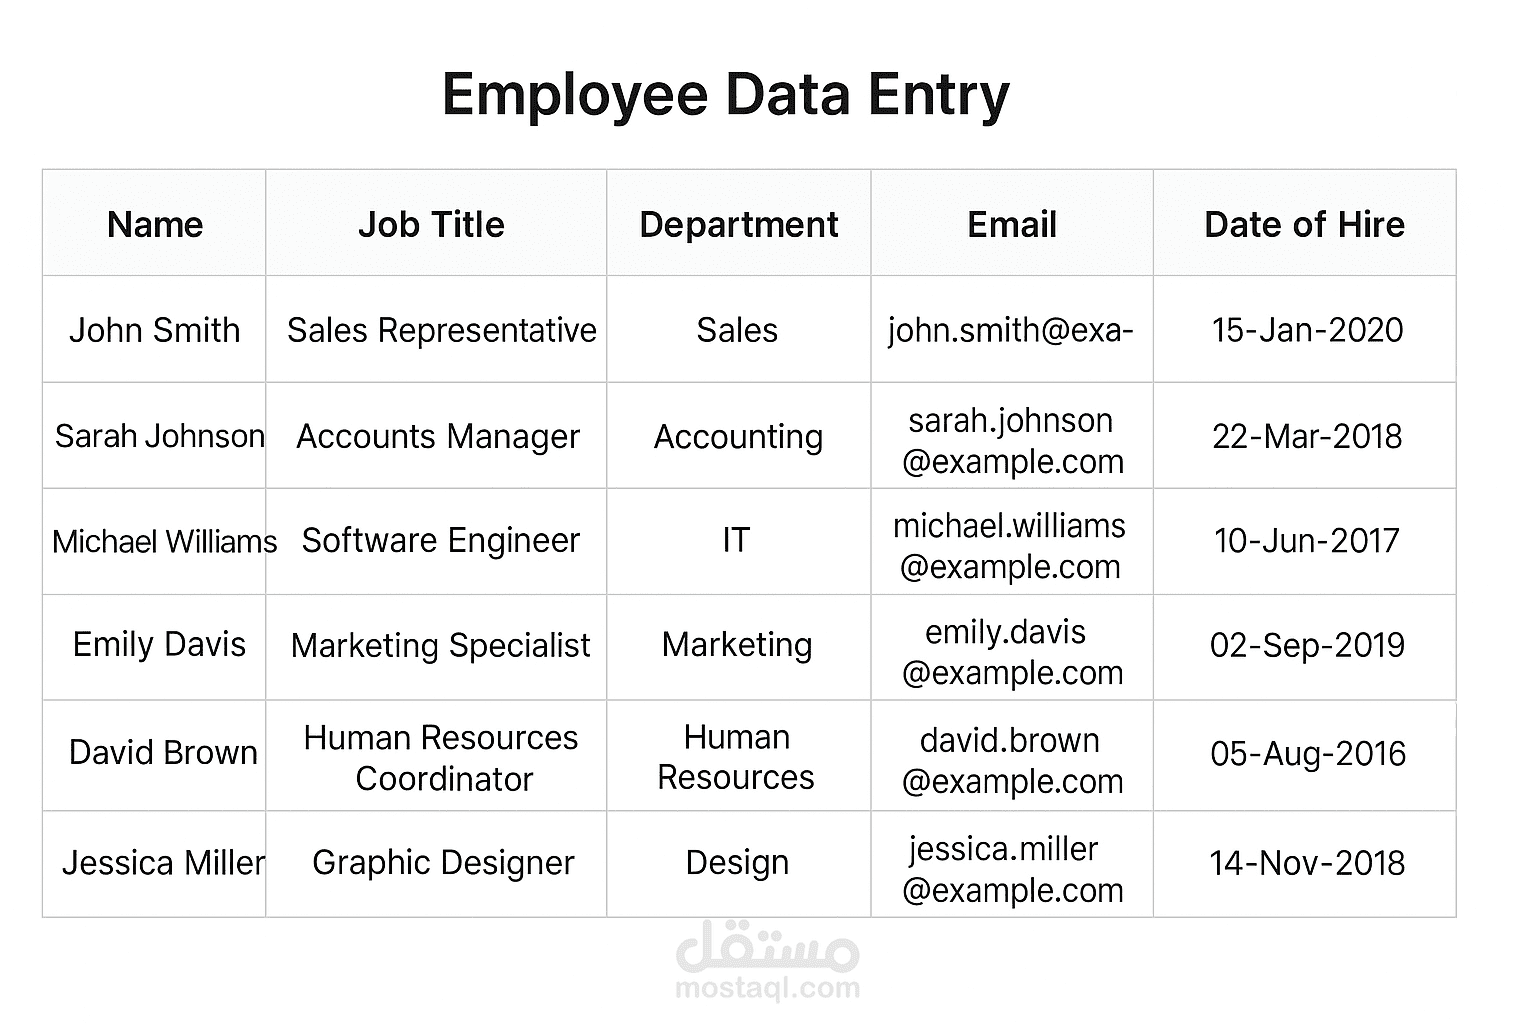This screenshot has width=1536, height=1024.
Task: Click the Jessica Miller name cell
Action: (155, 862)
